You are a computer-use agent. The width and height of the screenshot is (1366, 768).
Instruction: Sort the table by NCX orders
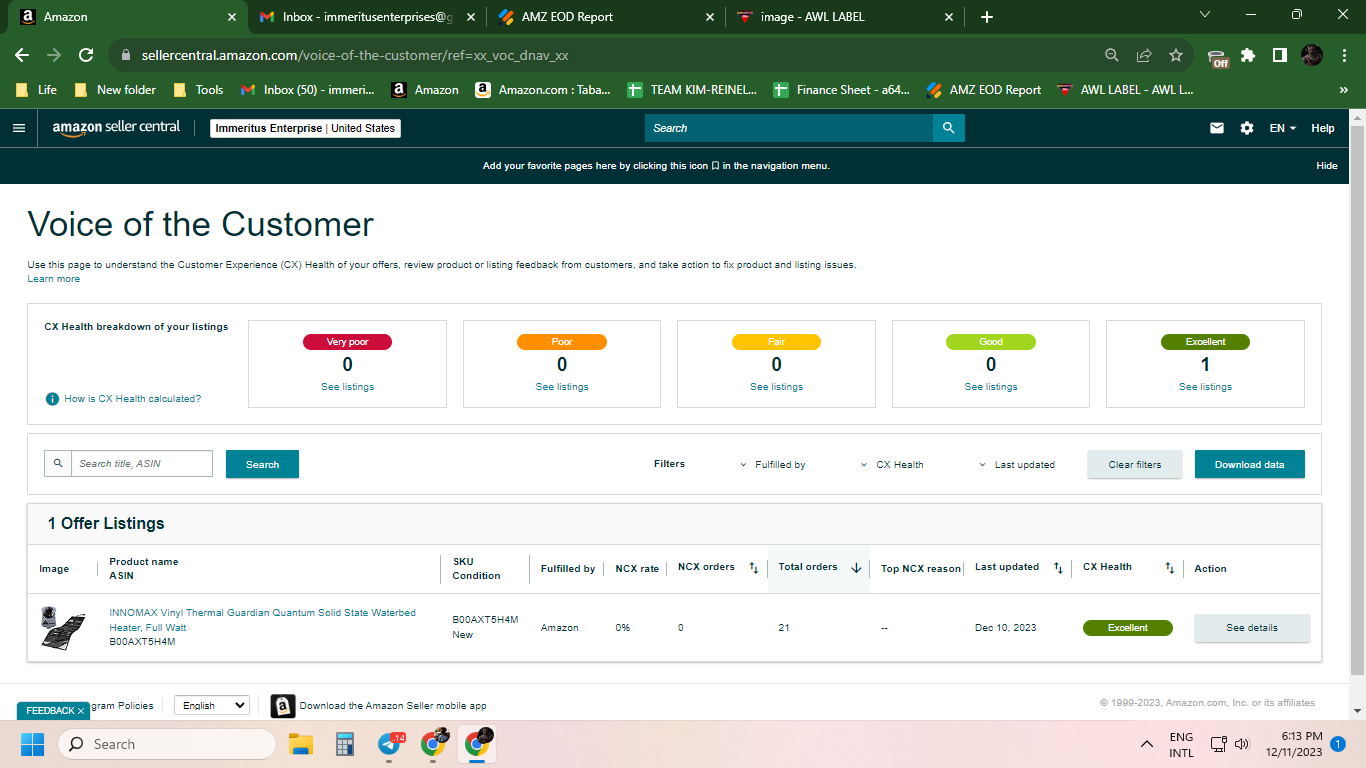coord(754,568)
